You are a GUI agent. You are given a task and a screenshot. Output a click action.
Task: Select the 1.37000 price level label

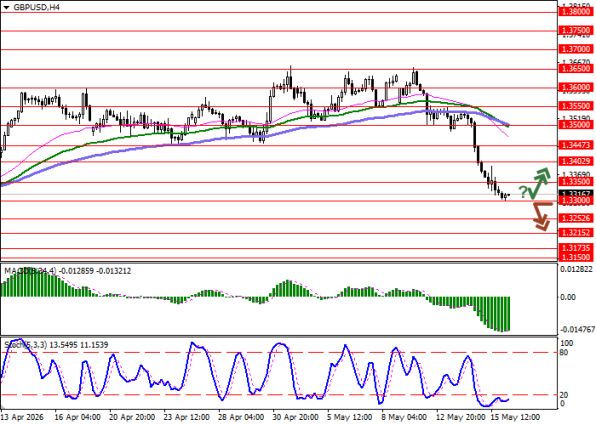click(x=576, y=49)
